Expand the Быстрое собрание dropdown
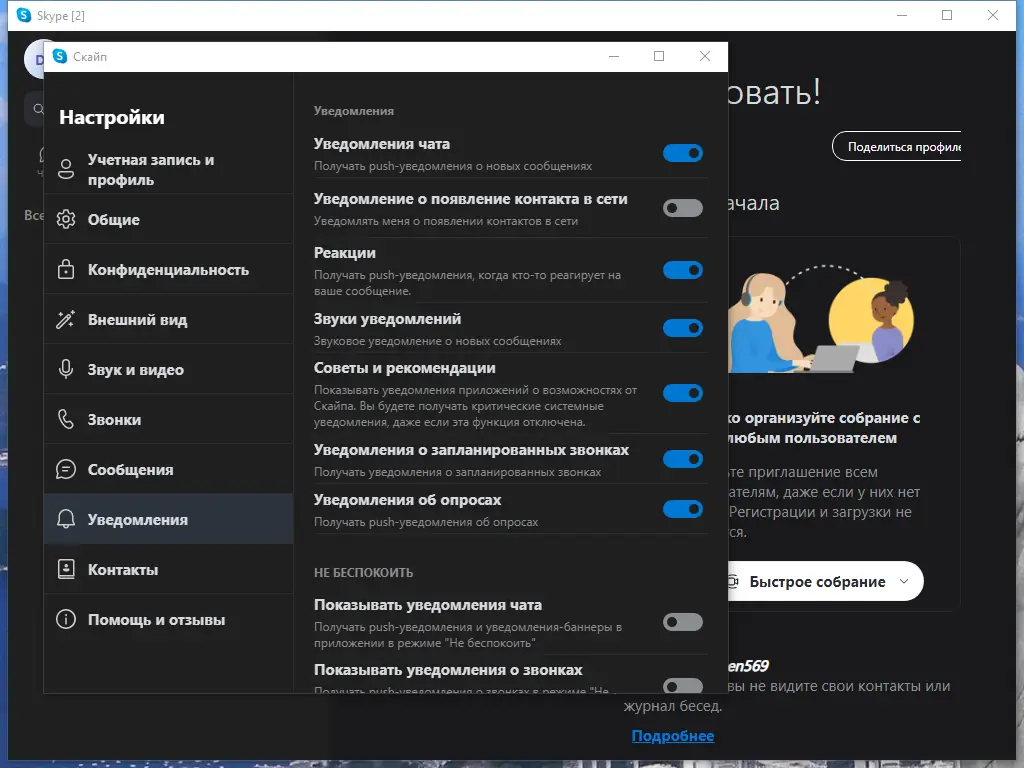 [x=903, y=581]
